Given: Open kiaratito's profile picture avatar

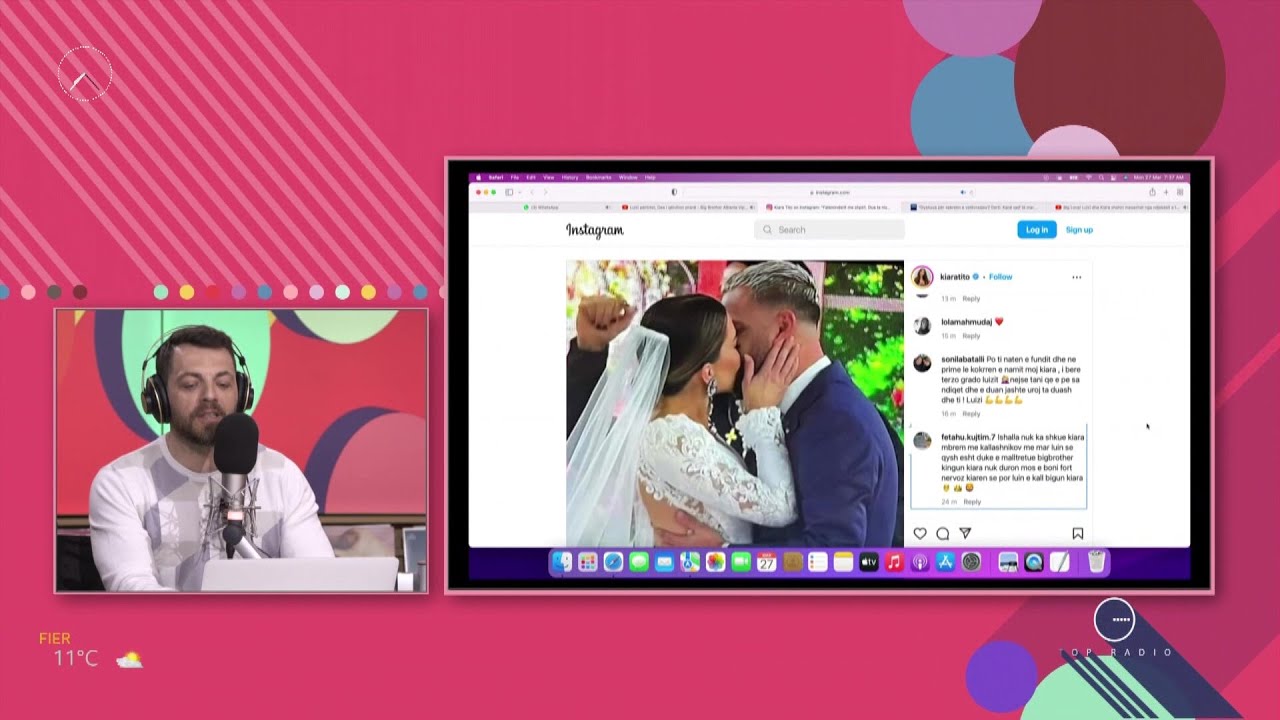Looking at the screenshot, I should click(922, 277).
